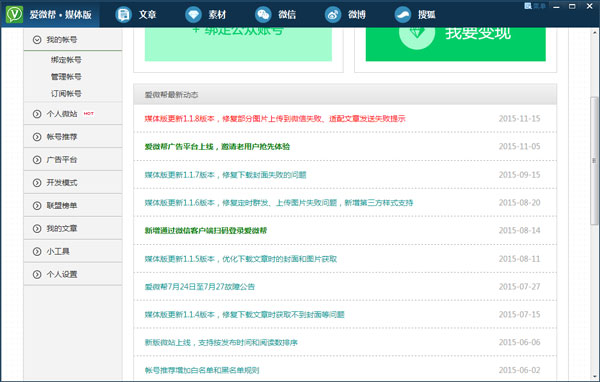Open the 媒体版更新1.1.7版本 announcement
Viewport: 600px width, 382px height.
pyautogui.click(x=225, y=175)
